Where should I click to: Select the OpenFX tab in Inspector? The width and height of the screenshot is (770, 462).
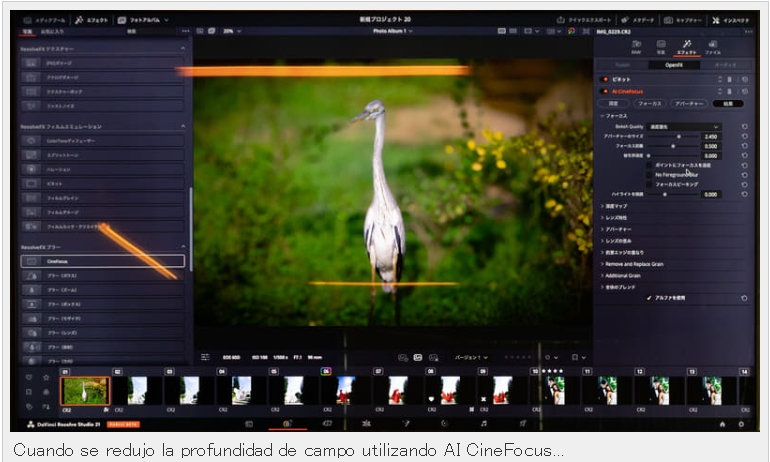[674, 65]
